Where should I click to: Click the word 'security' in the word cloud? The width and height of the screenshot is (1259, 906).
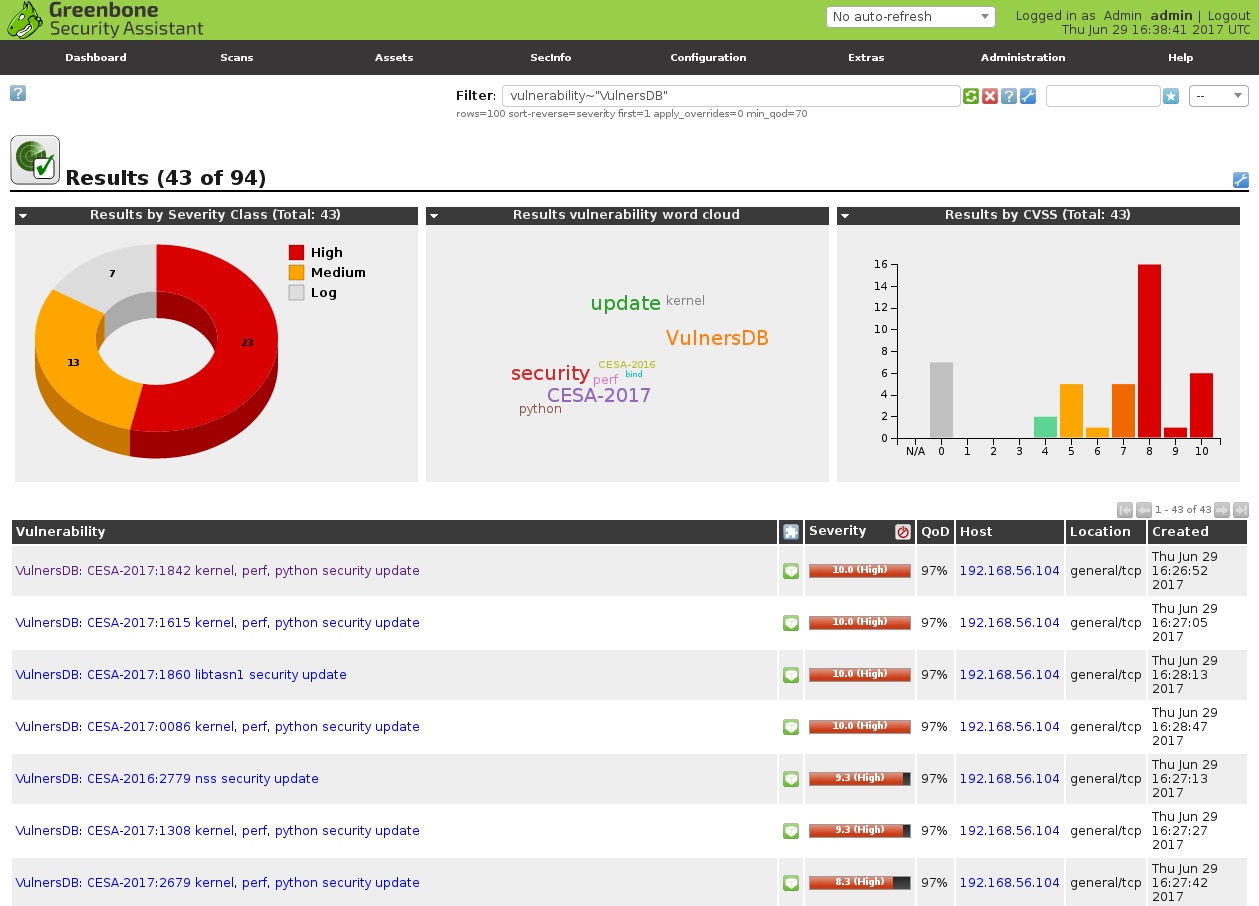pyautogui.click(x=550, y=373)
